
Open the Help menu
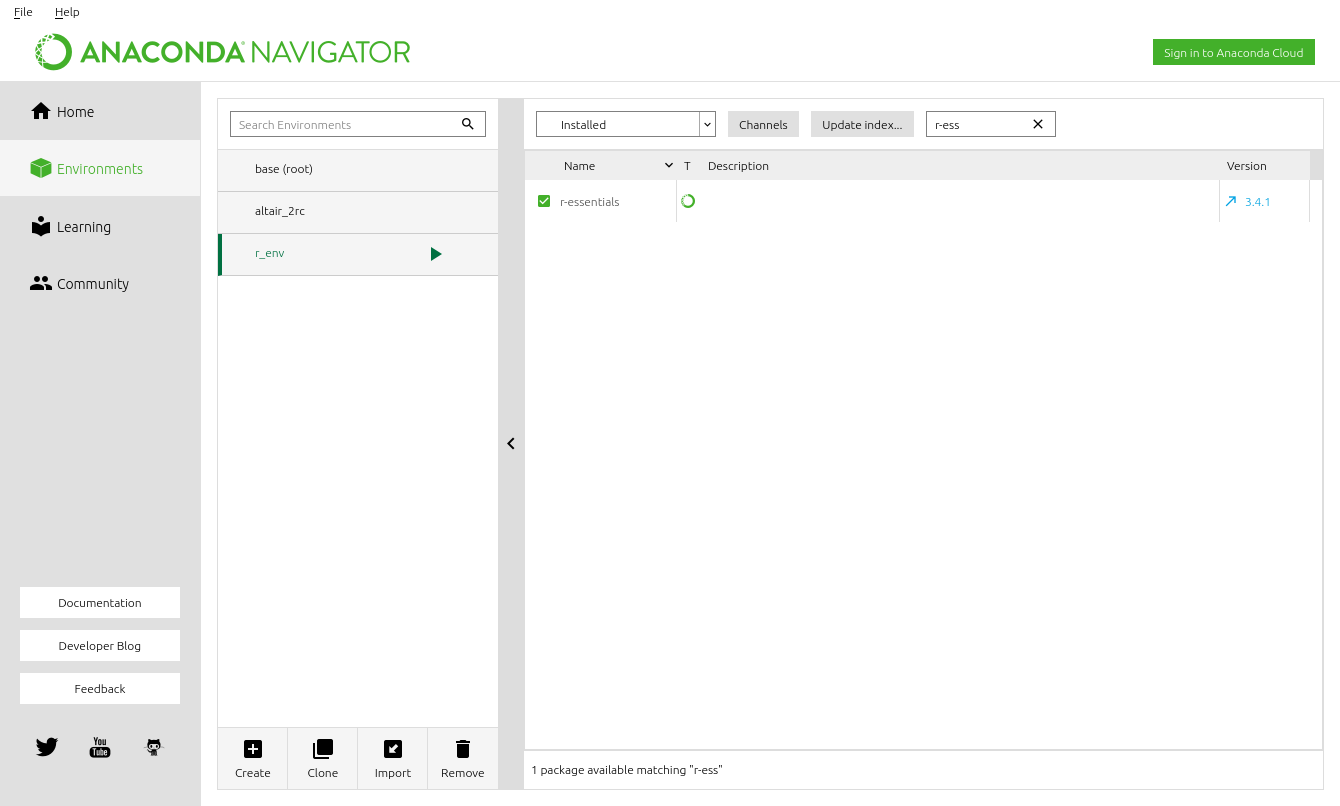coord(67,12)
